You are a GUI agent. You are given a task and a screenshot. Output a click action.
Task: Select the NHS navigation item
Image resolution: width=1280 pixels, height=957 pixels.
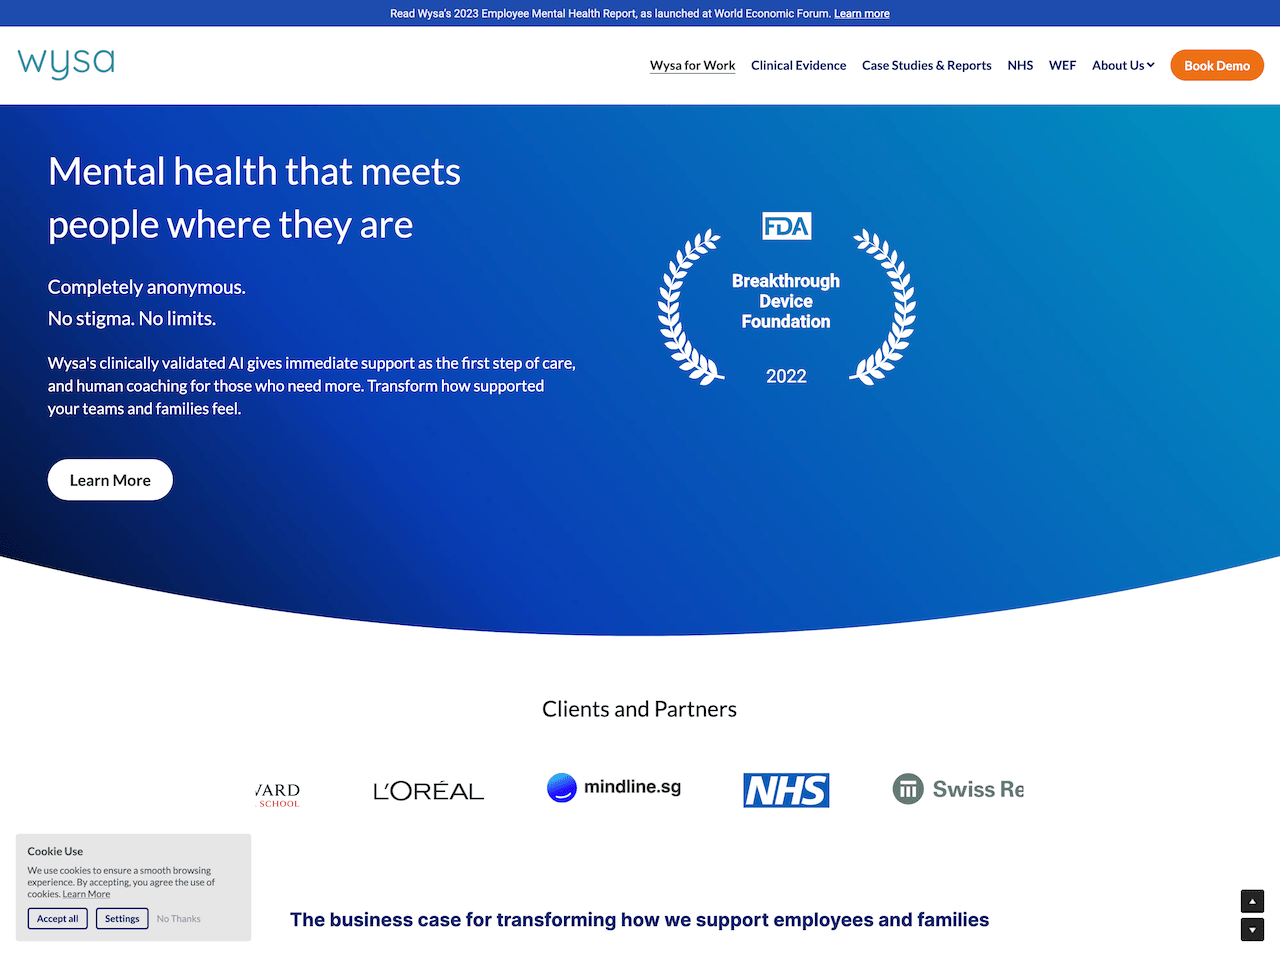coord(1020,65)
